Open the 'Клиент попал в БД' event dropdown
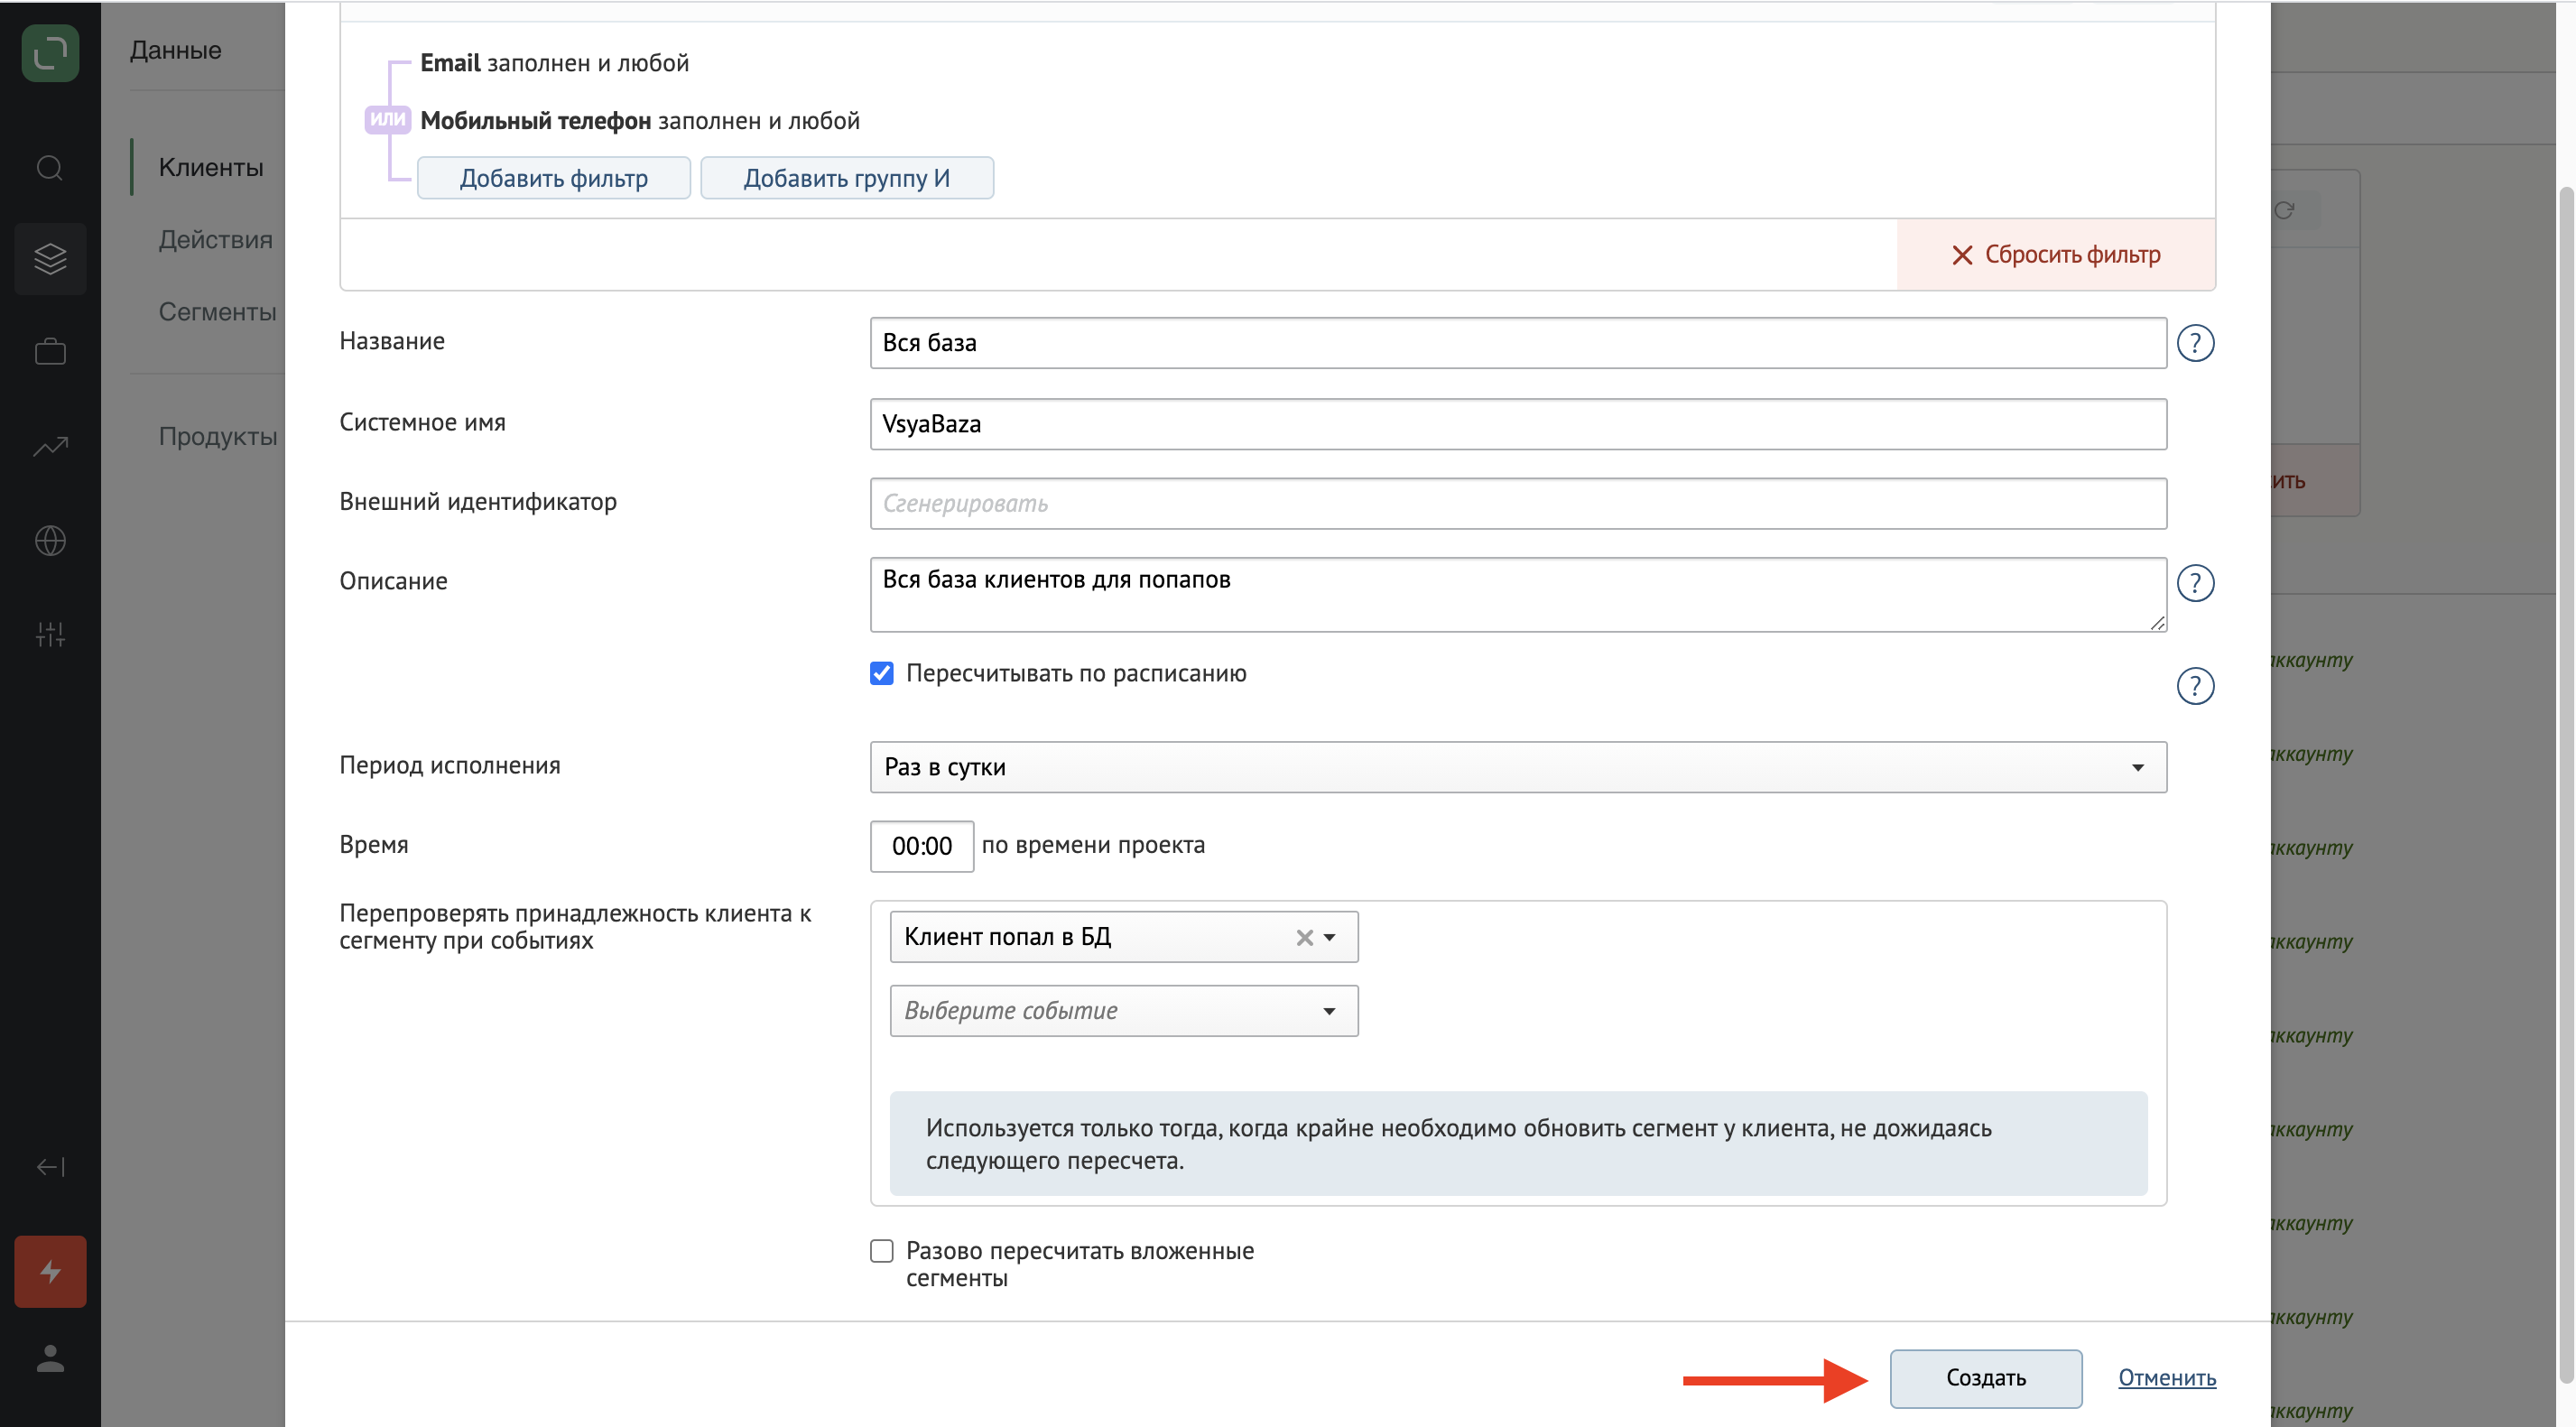The height and width of the screenshot is (1427, 2576). (1124, 936)
